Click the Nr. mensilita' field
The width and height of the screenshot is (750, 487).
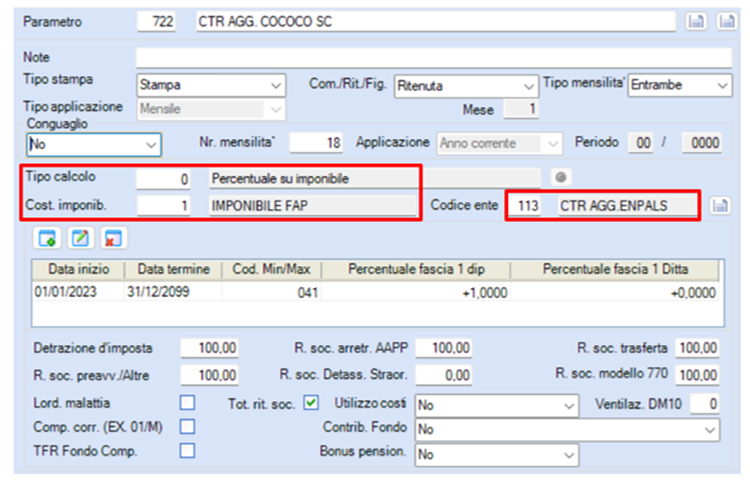tap(316, 143)
